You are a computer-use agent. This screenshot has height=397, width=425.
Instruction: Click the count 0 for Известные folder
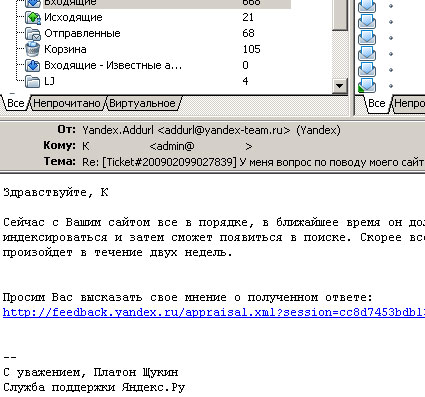point(245,65)
